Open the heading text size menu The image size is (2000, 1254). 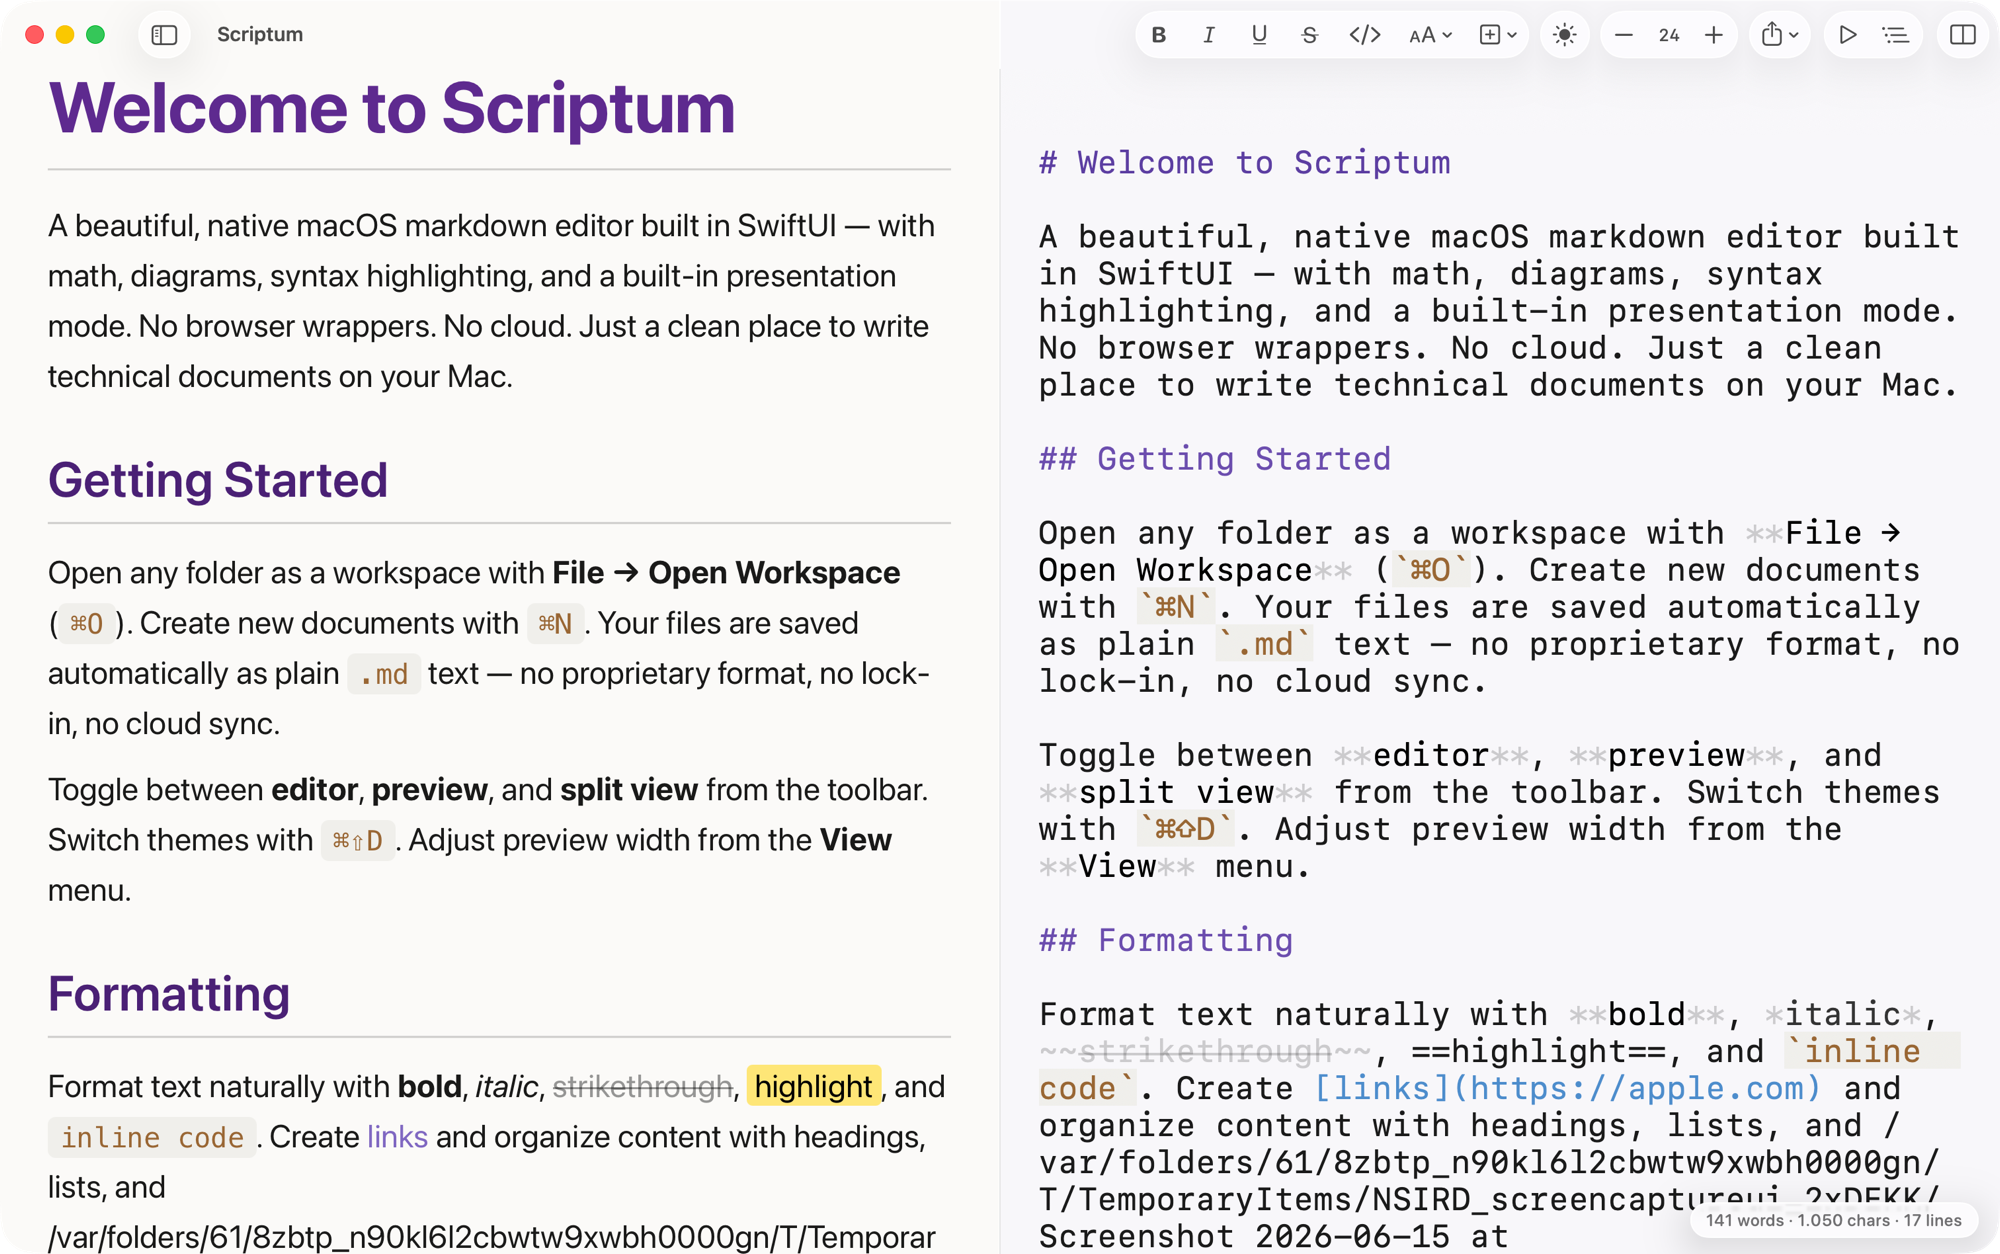coord(1429,35)
